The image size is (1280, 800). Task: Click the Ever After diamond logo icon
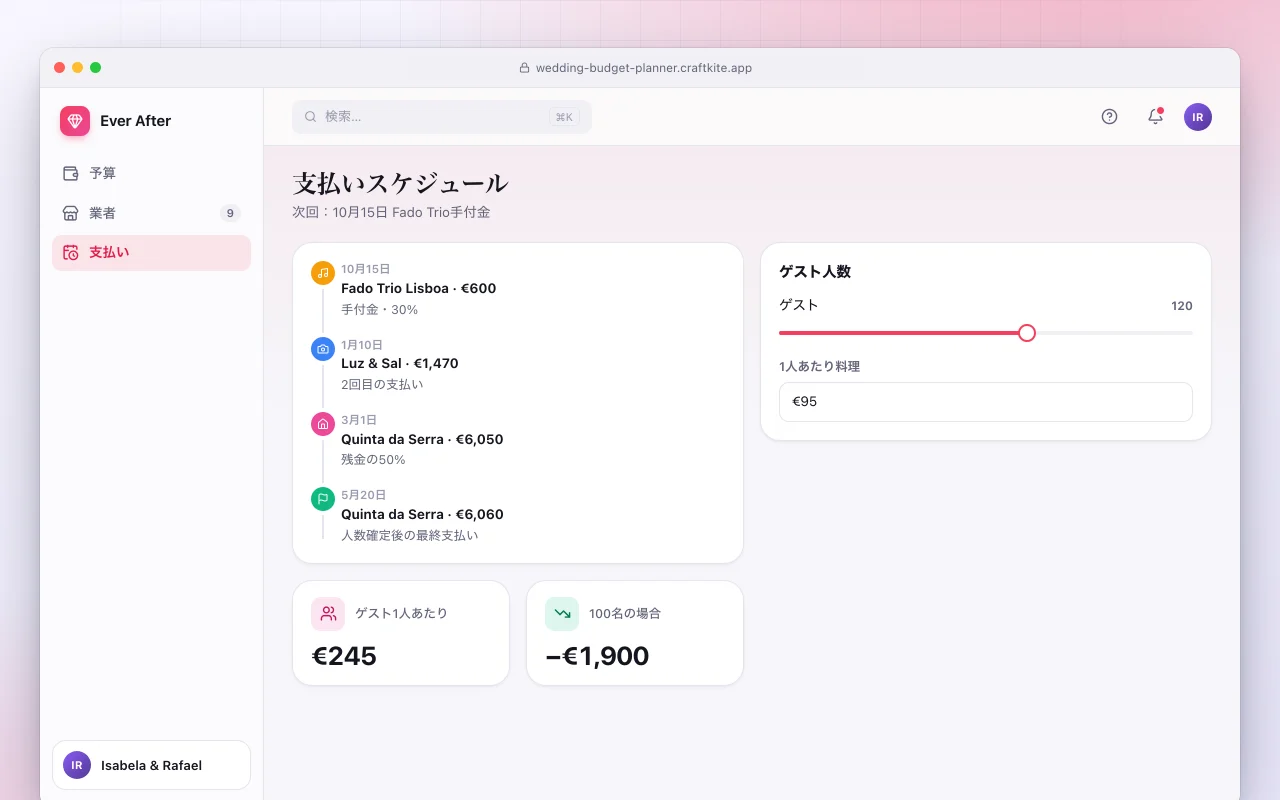[x=75, y=121]
